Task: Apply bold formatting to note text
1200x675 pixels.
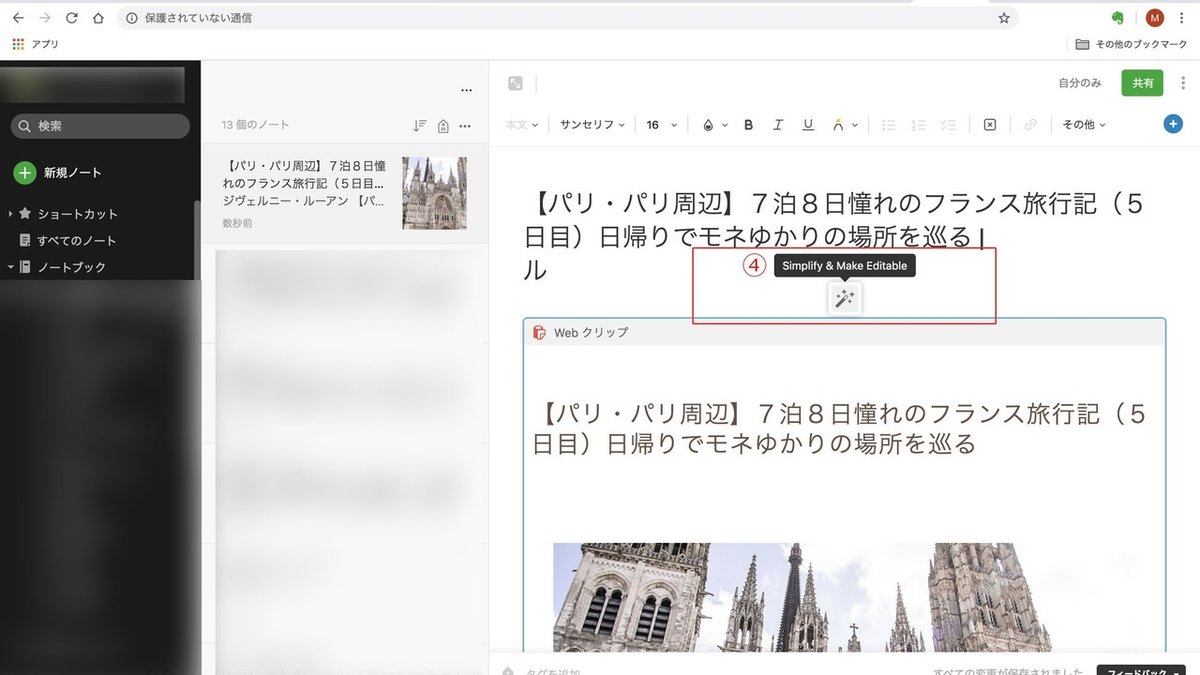Action: click(748, 124)
